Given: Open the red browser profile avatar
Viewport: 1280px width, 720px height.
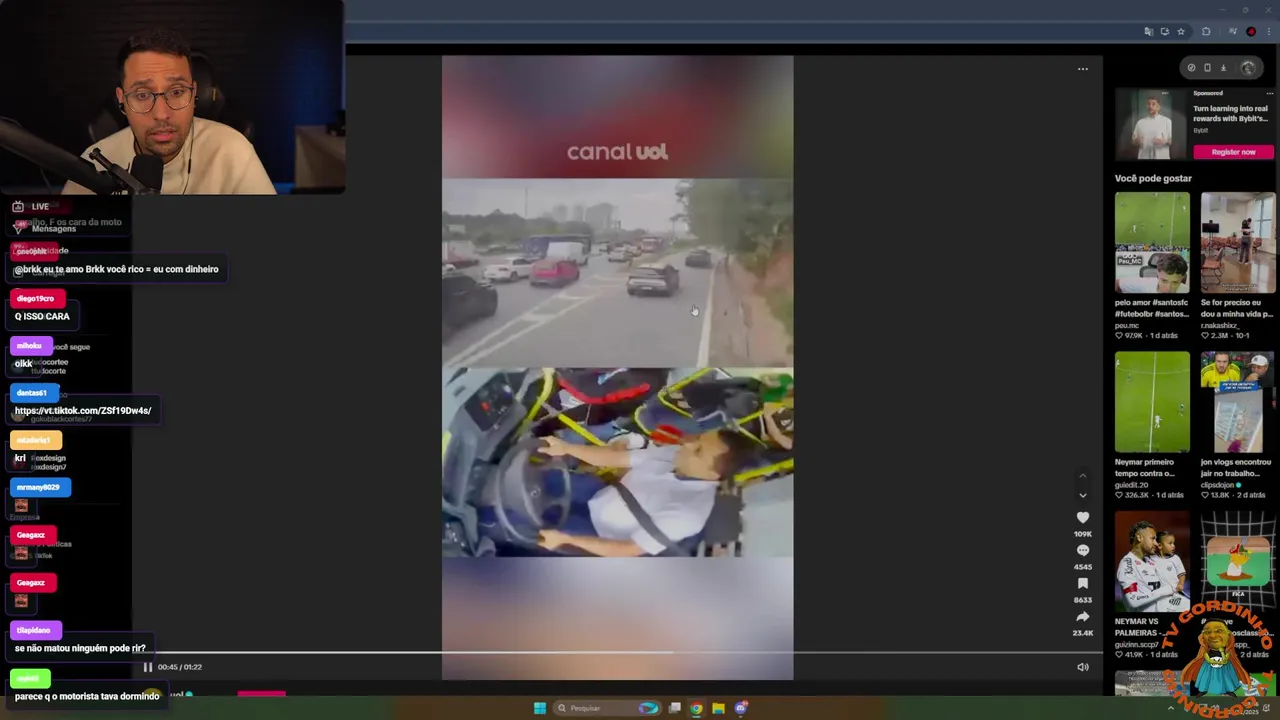Looking at the screenshot, I should (1251, 32).
